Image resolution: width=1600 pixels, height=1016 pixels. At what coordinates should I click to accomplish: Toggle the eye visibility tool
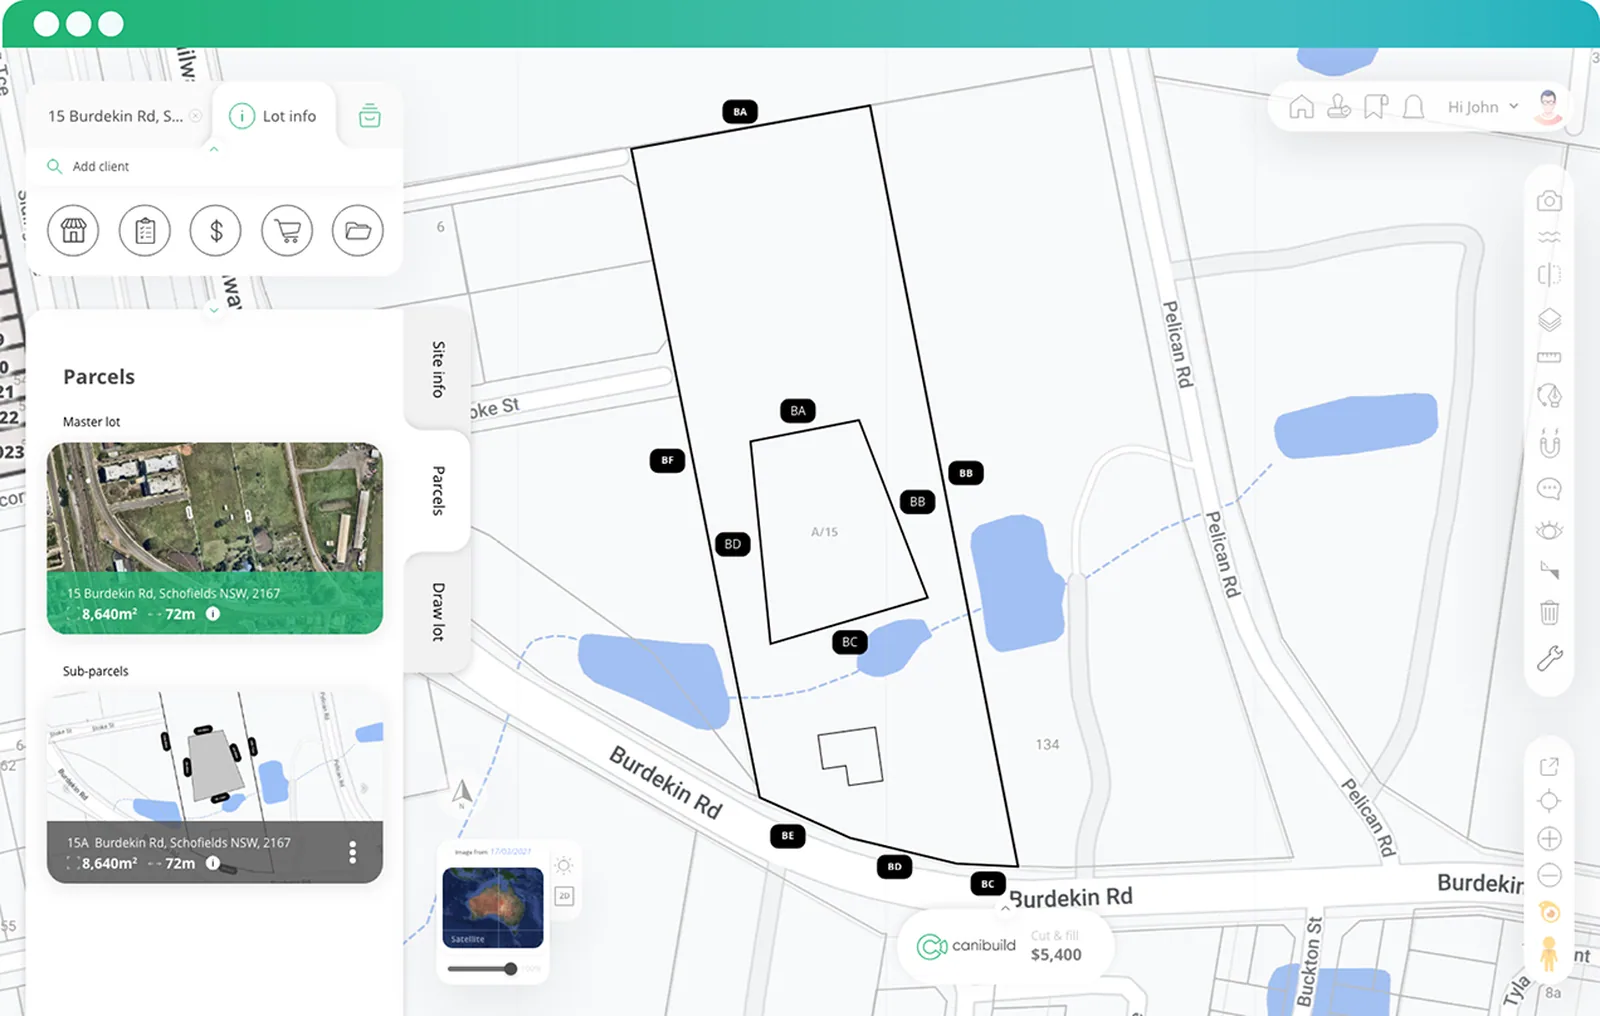click(1549, 530)
